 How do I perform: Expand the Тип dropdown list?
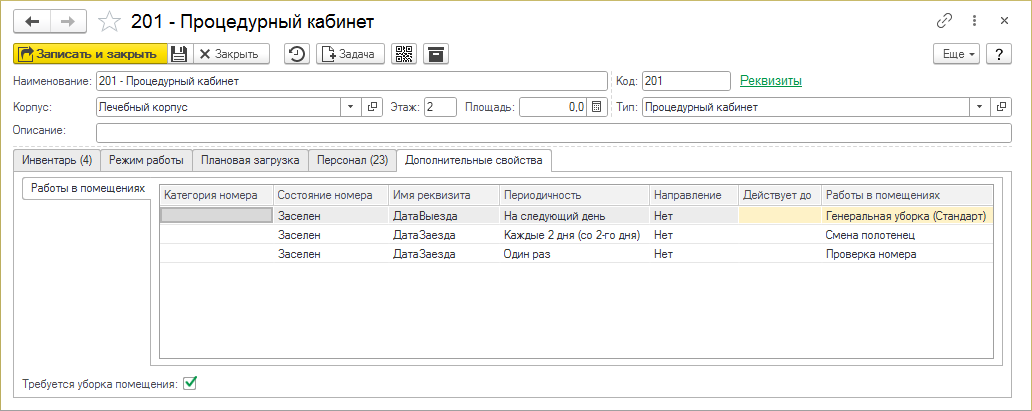click(x=980, y=107)
